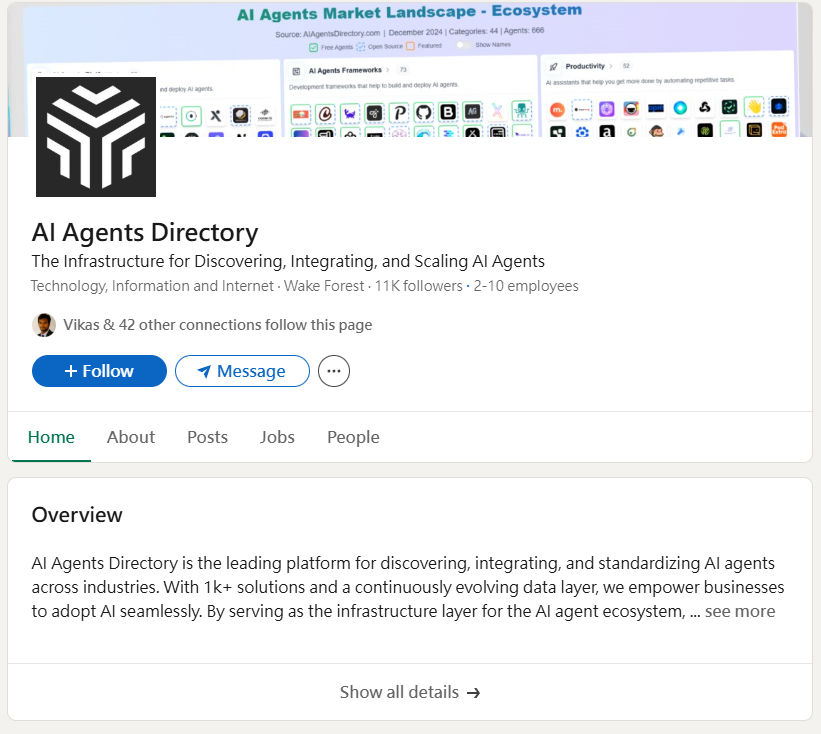Screen dimensions: 821x734
Task: Click Vikas's profile picture
Action: click(44, 325)
